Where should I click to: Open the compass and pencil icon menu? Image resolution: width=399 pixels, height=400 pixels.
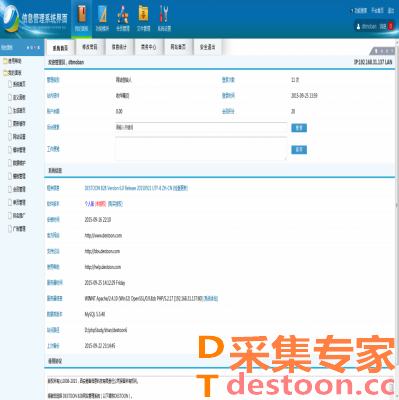[x=123, y=14]
